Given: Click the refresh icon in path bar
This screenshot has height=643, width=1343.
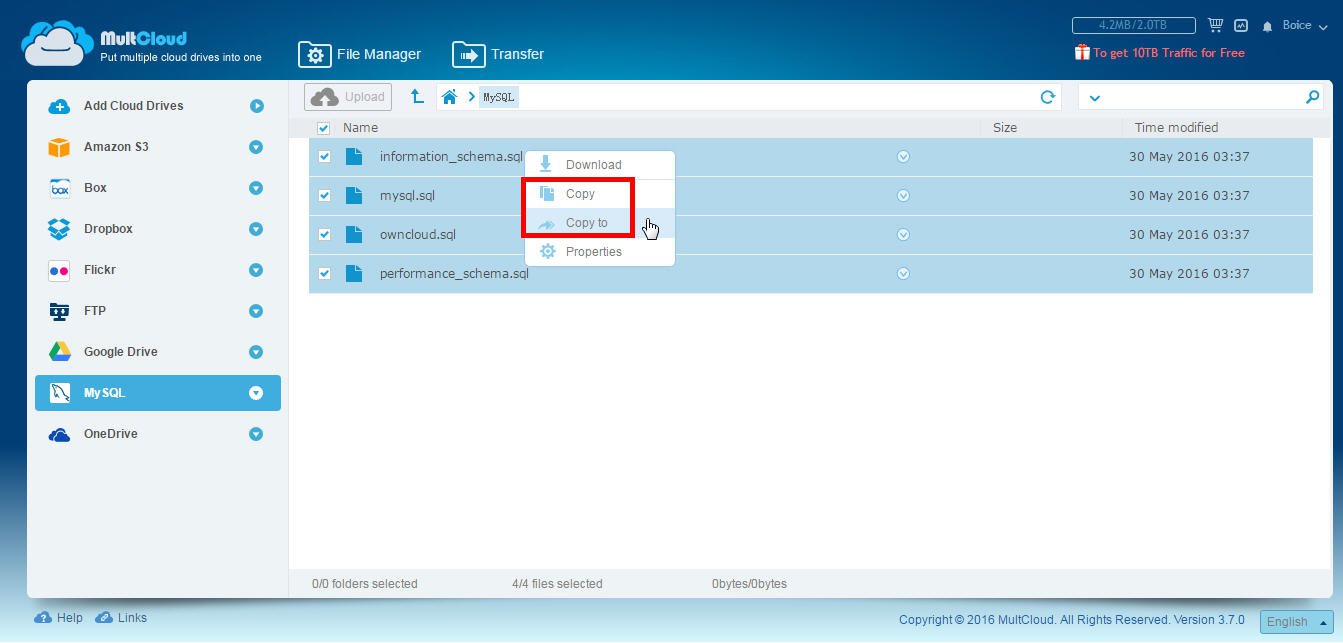Looking at the screenshot, I should [x=1047, y=97].
